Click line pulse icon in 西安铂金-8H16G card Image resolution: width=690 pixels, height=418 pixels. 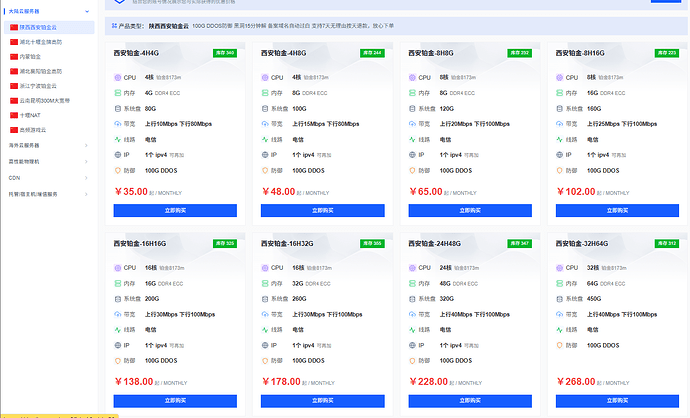click(x=559, y=139)
